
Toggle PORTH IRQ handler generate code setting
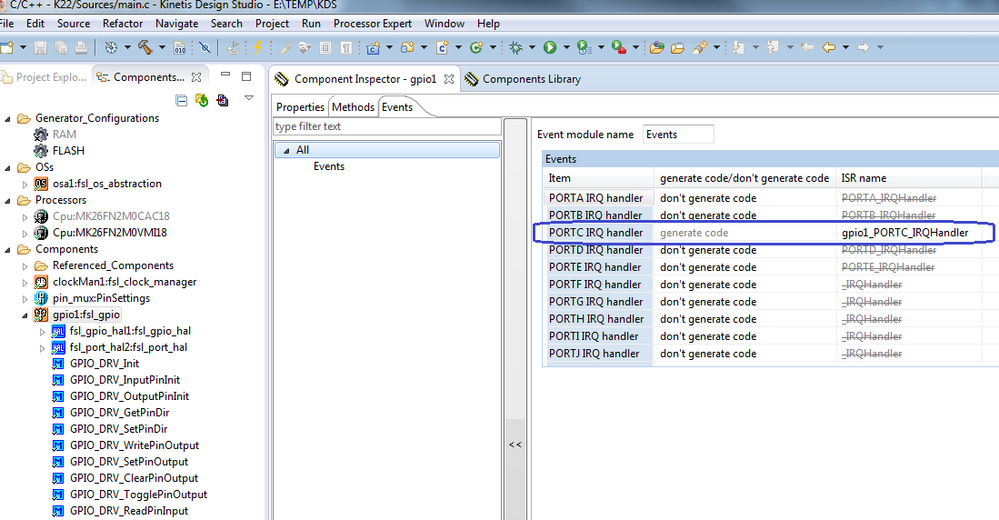[744, 319]
